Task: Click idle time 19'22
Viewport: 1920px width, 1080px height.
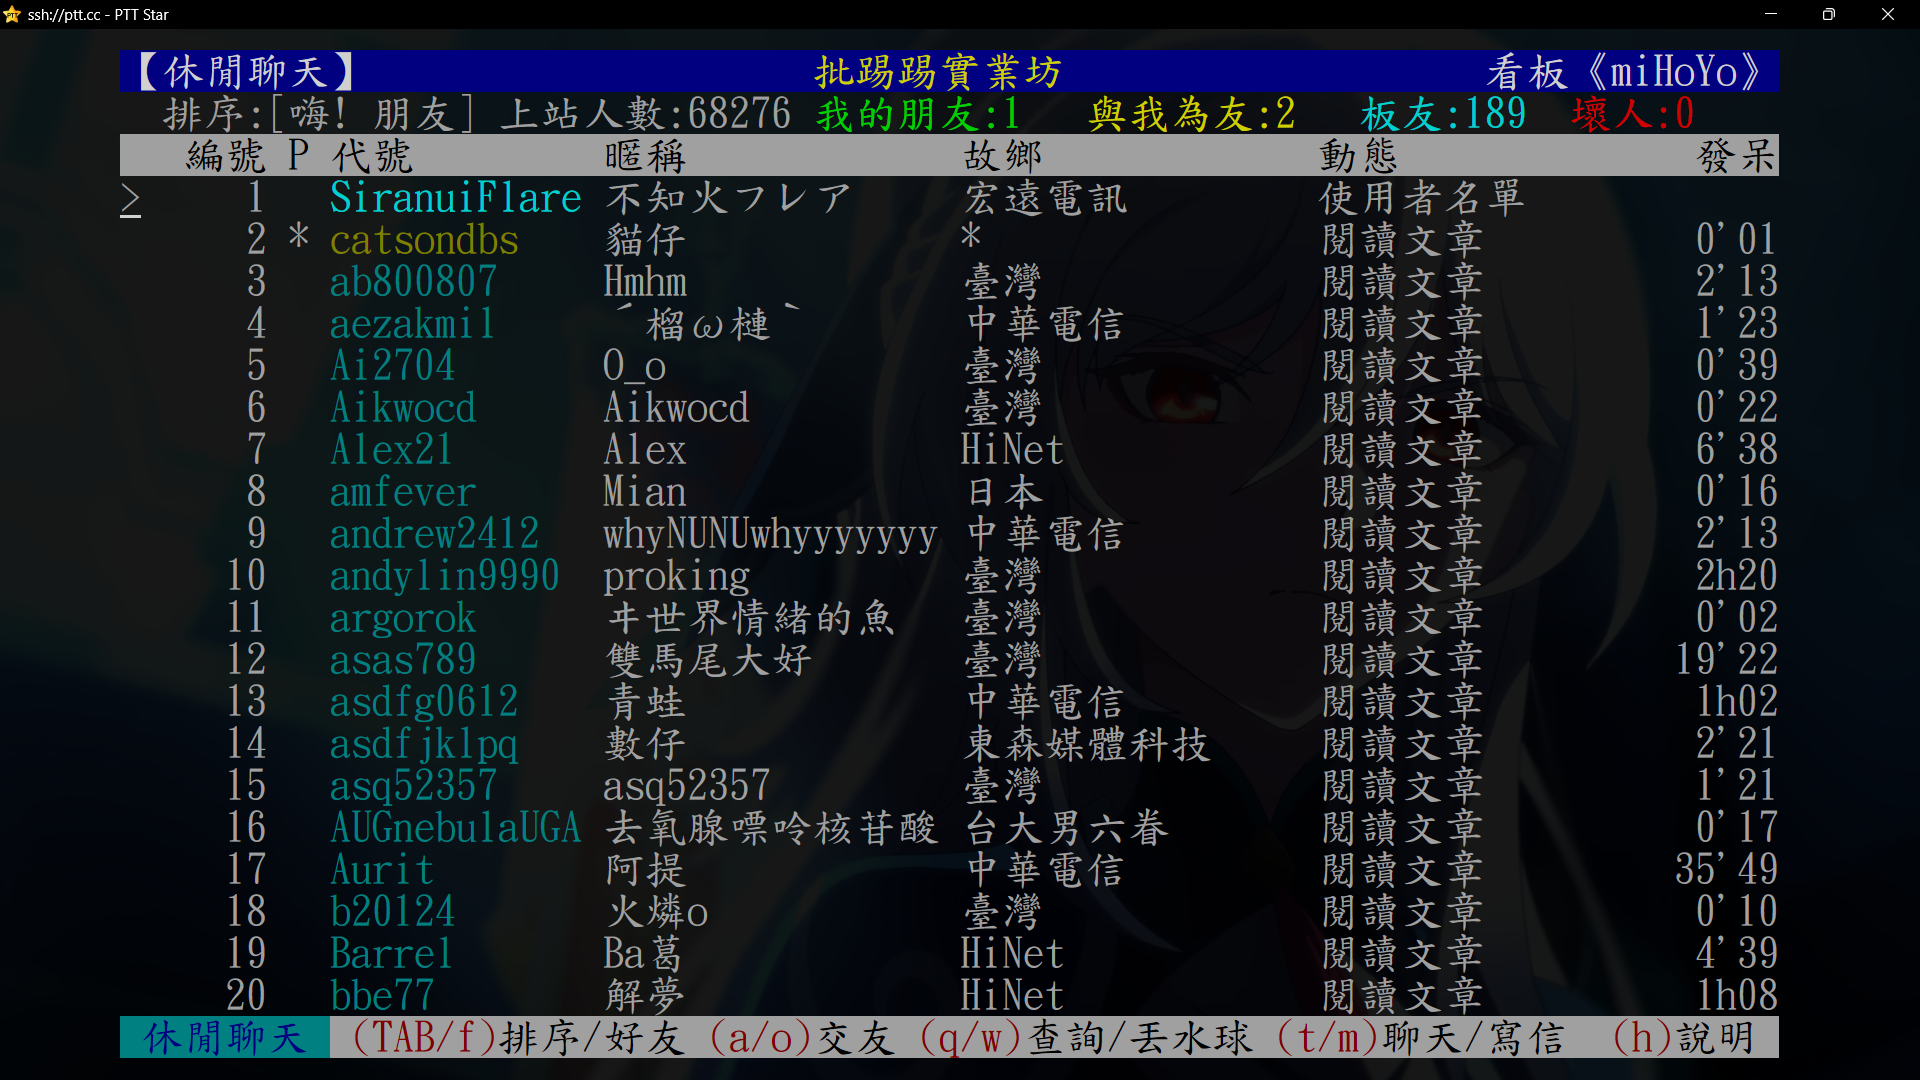Action: [x=1727, y=660]
